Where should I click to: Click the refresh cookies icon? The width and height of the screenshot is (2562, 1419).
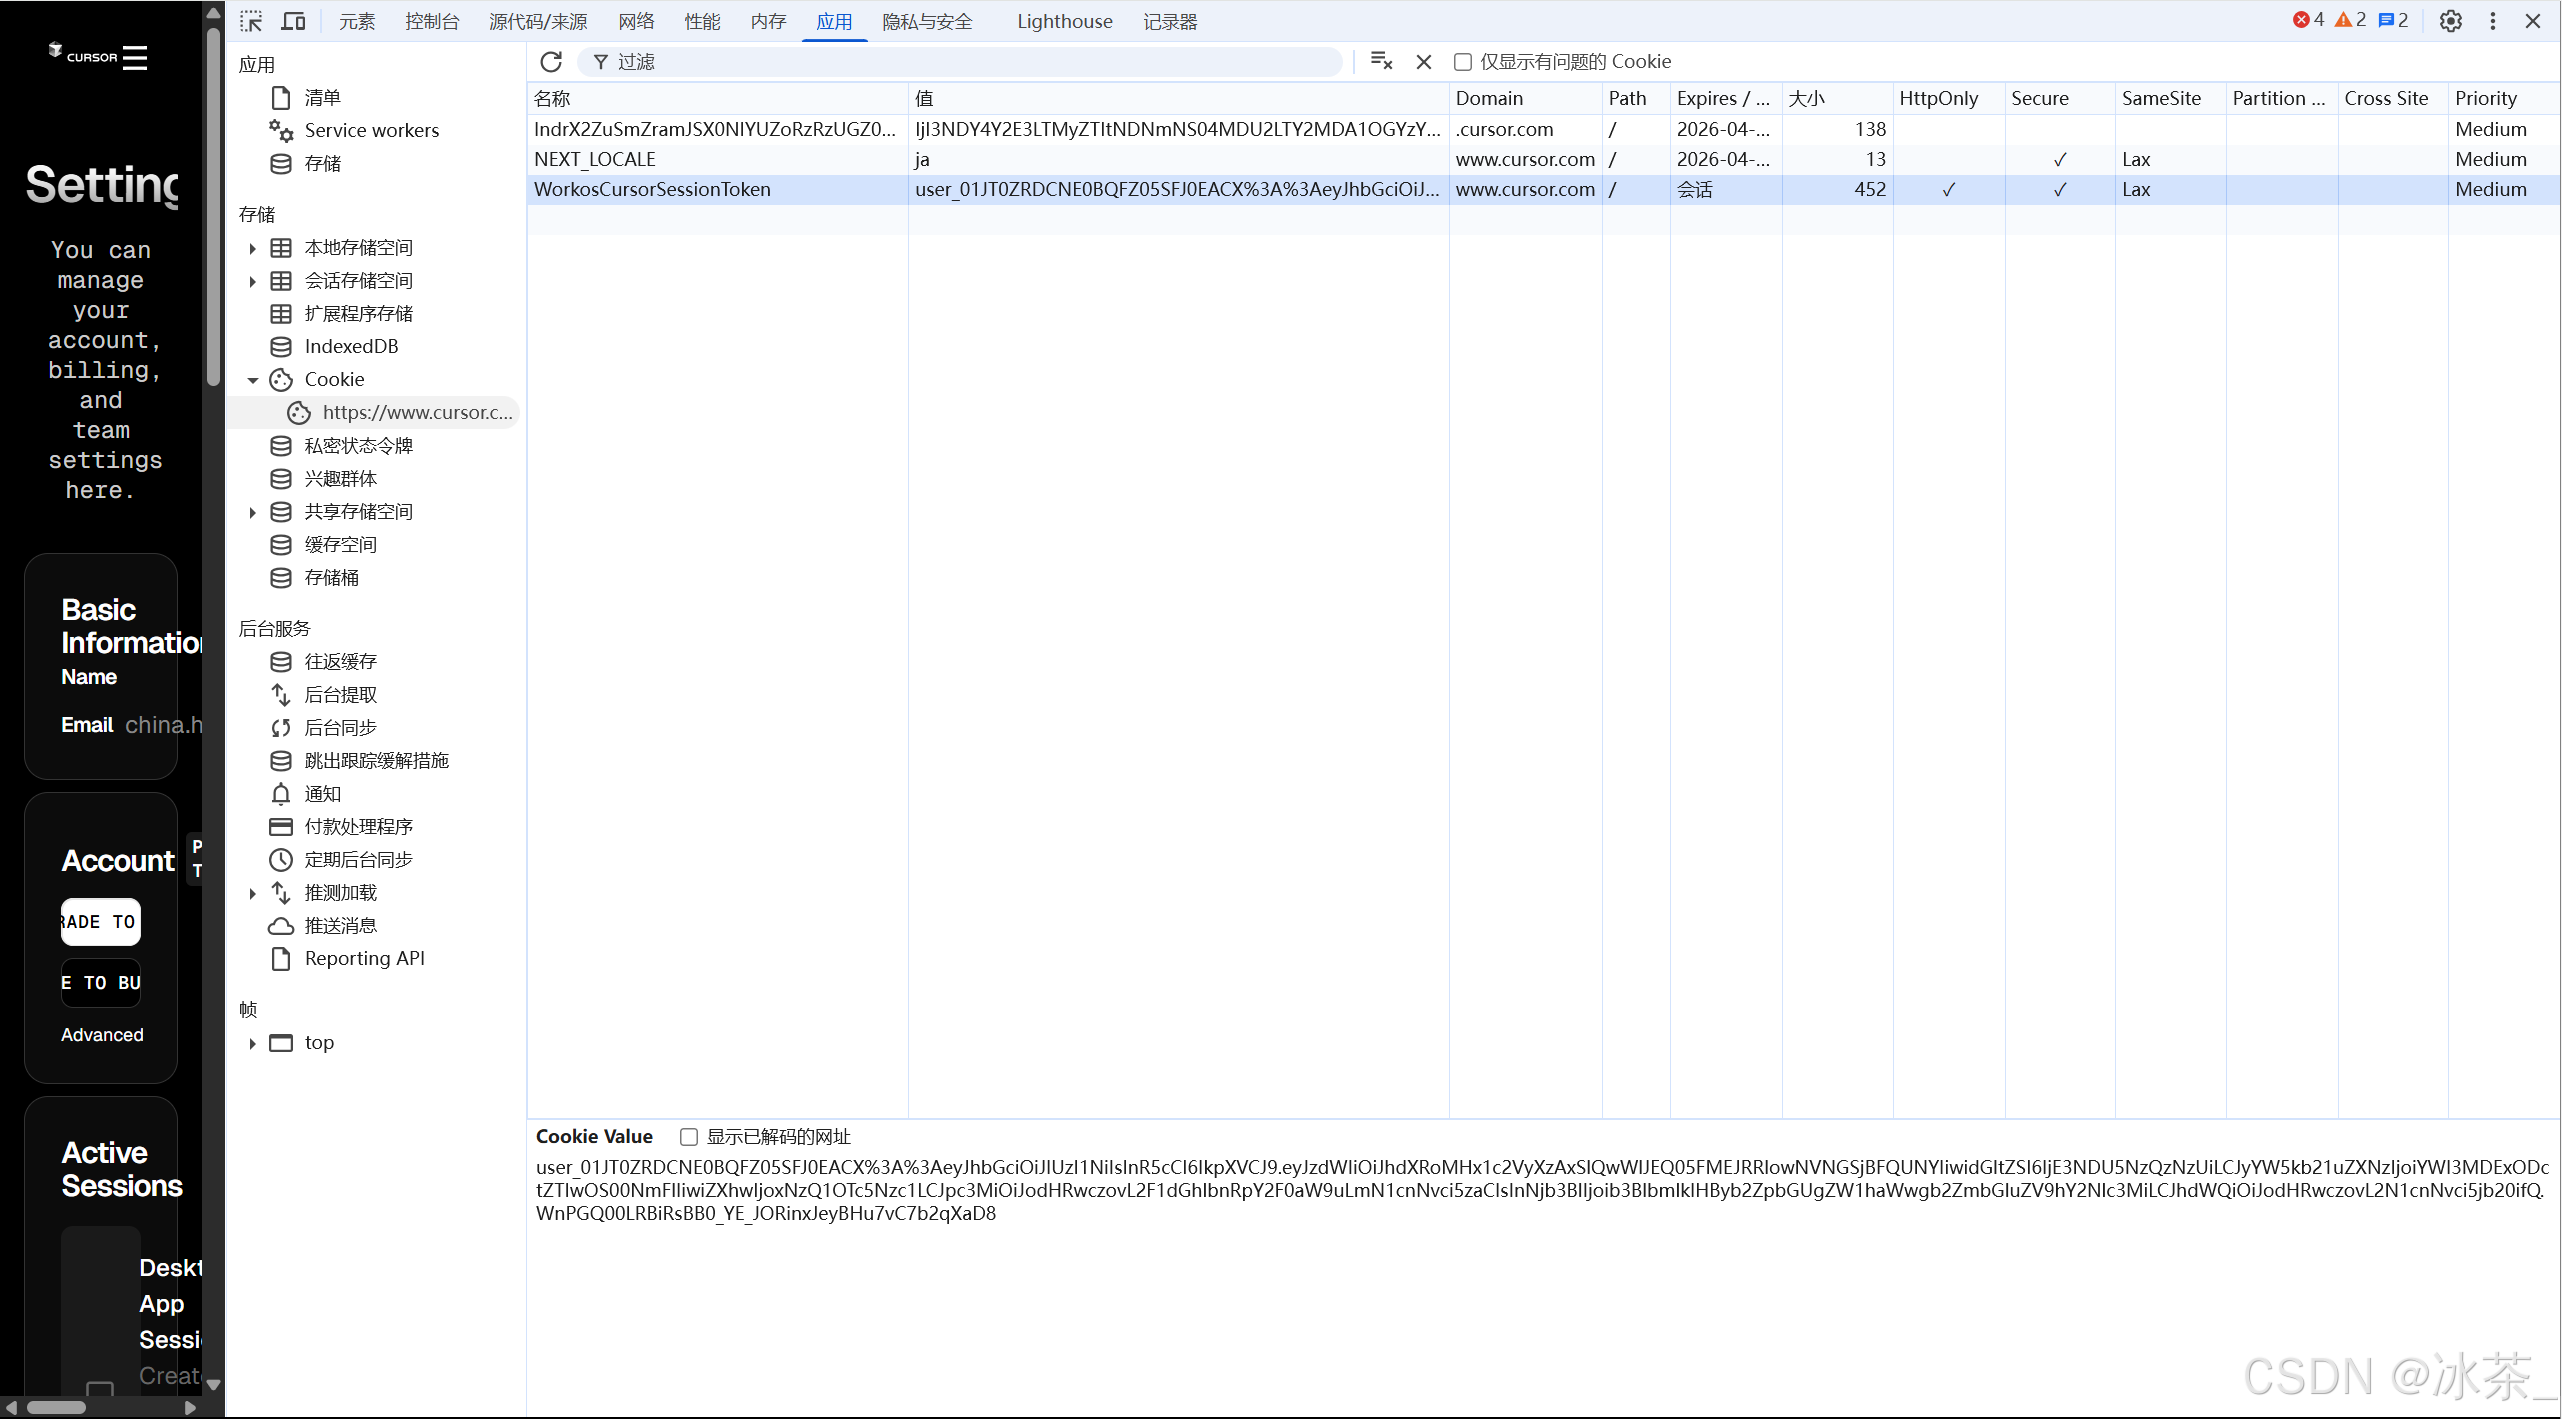[x=551, y=62]
